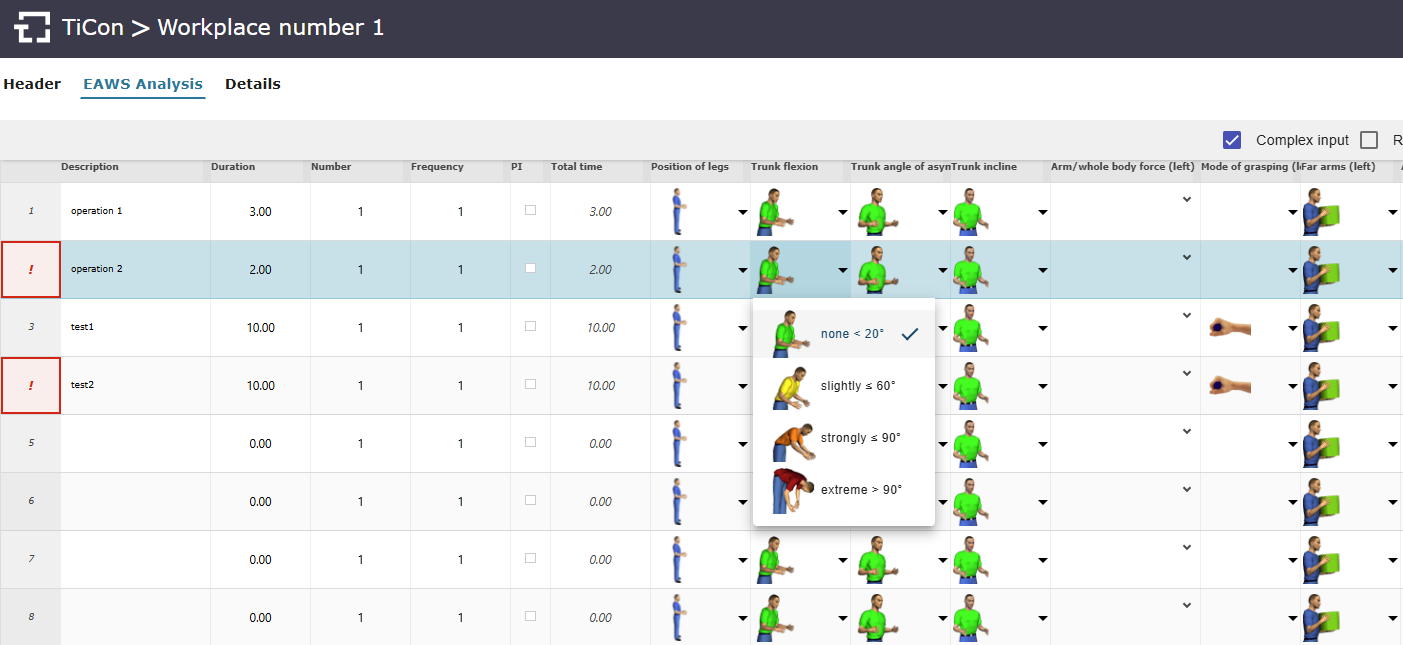The height and width of the screenshot is (645, 1403).
Task: Click the red warning icon on operation 2
Action: [31, 270]
